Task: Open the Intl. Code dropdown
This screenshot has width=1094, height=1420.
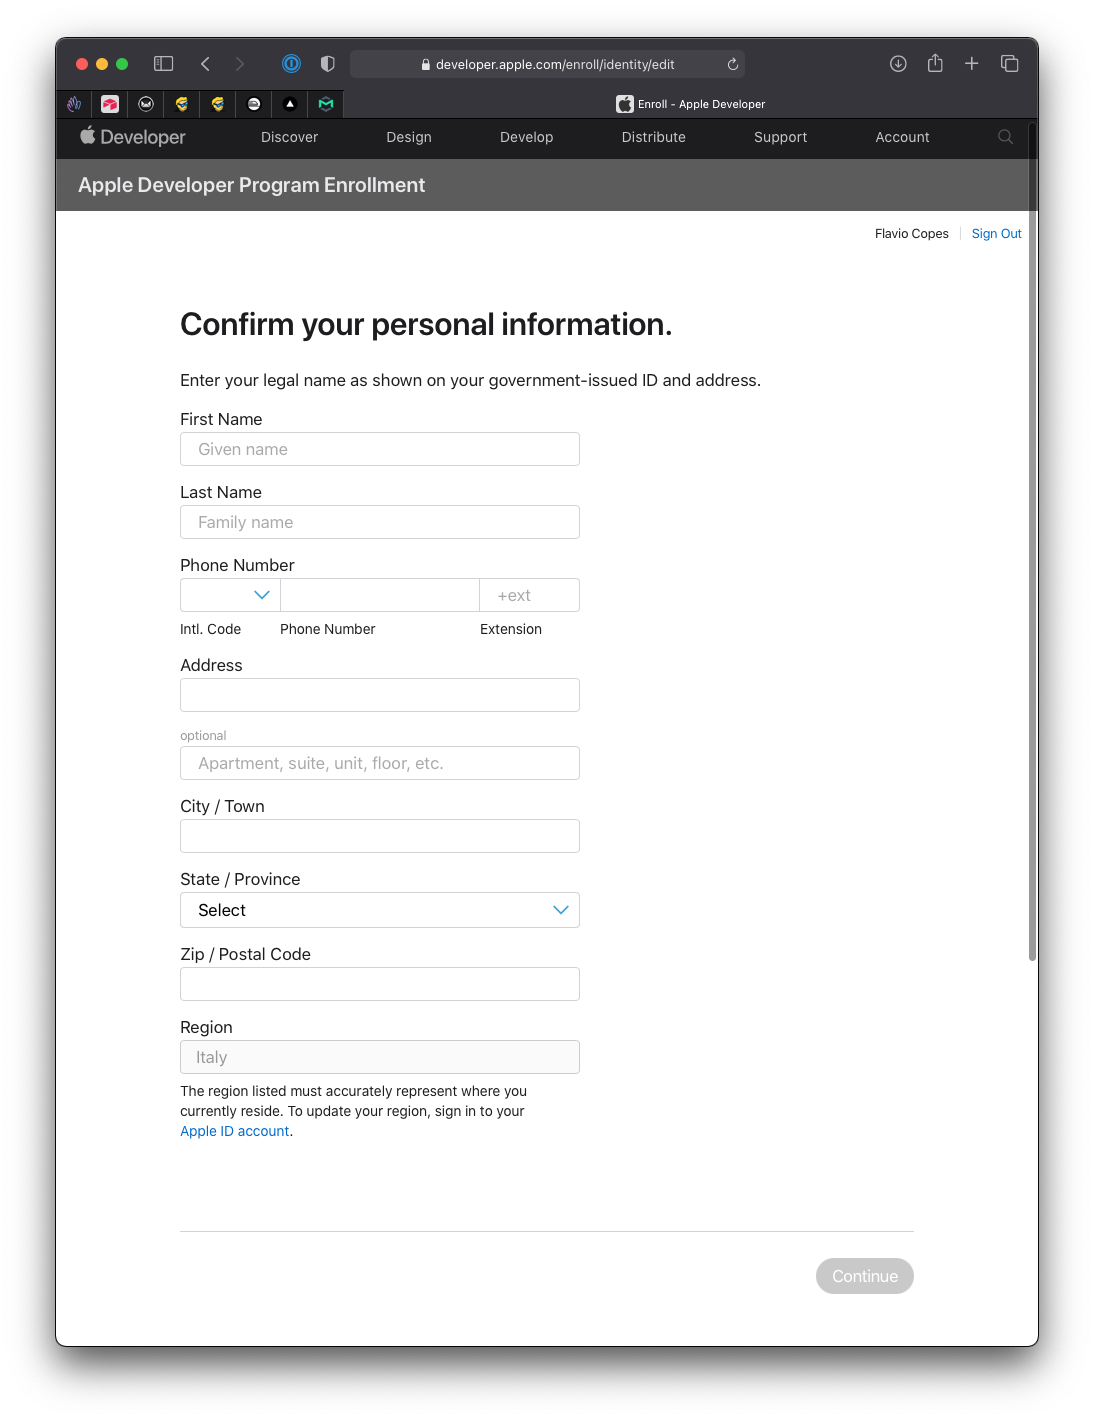Action: [x=230, y=595]
